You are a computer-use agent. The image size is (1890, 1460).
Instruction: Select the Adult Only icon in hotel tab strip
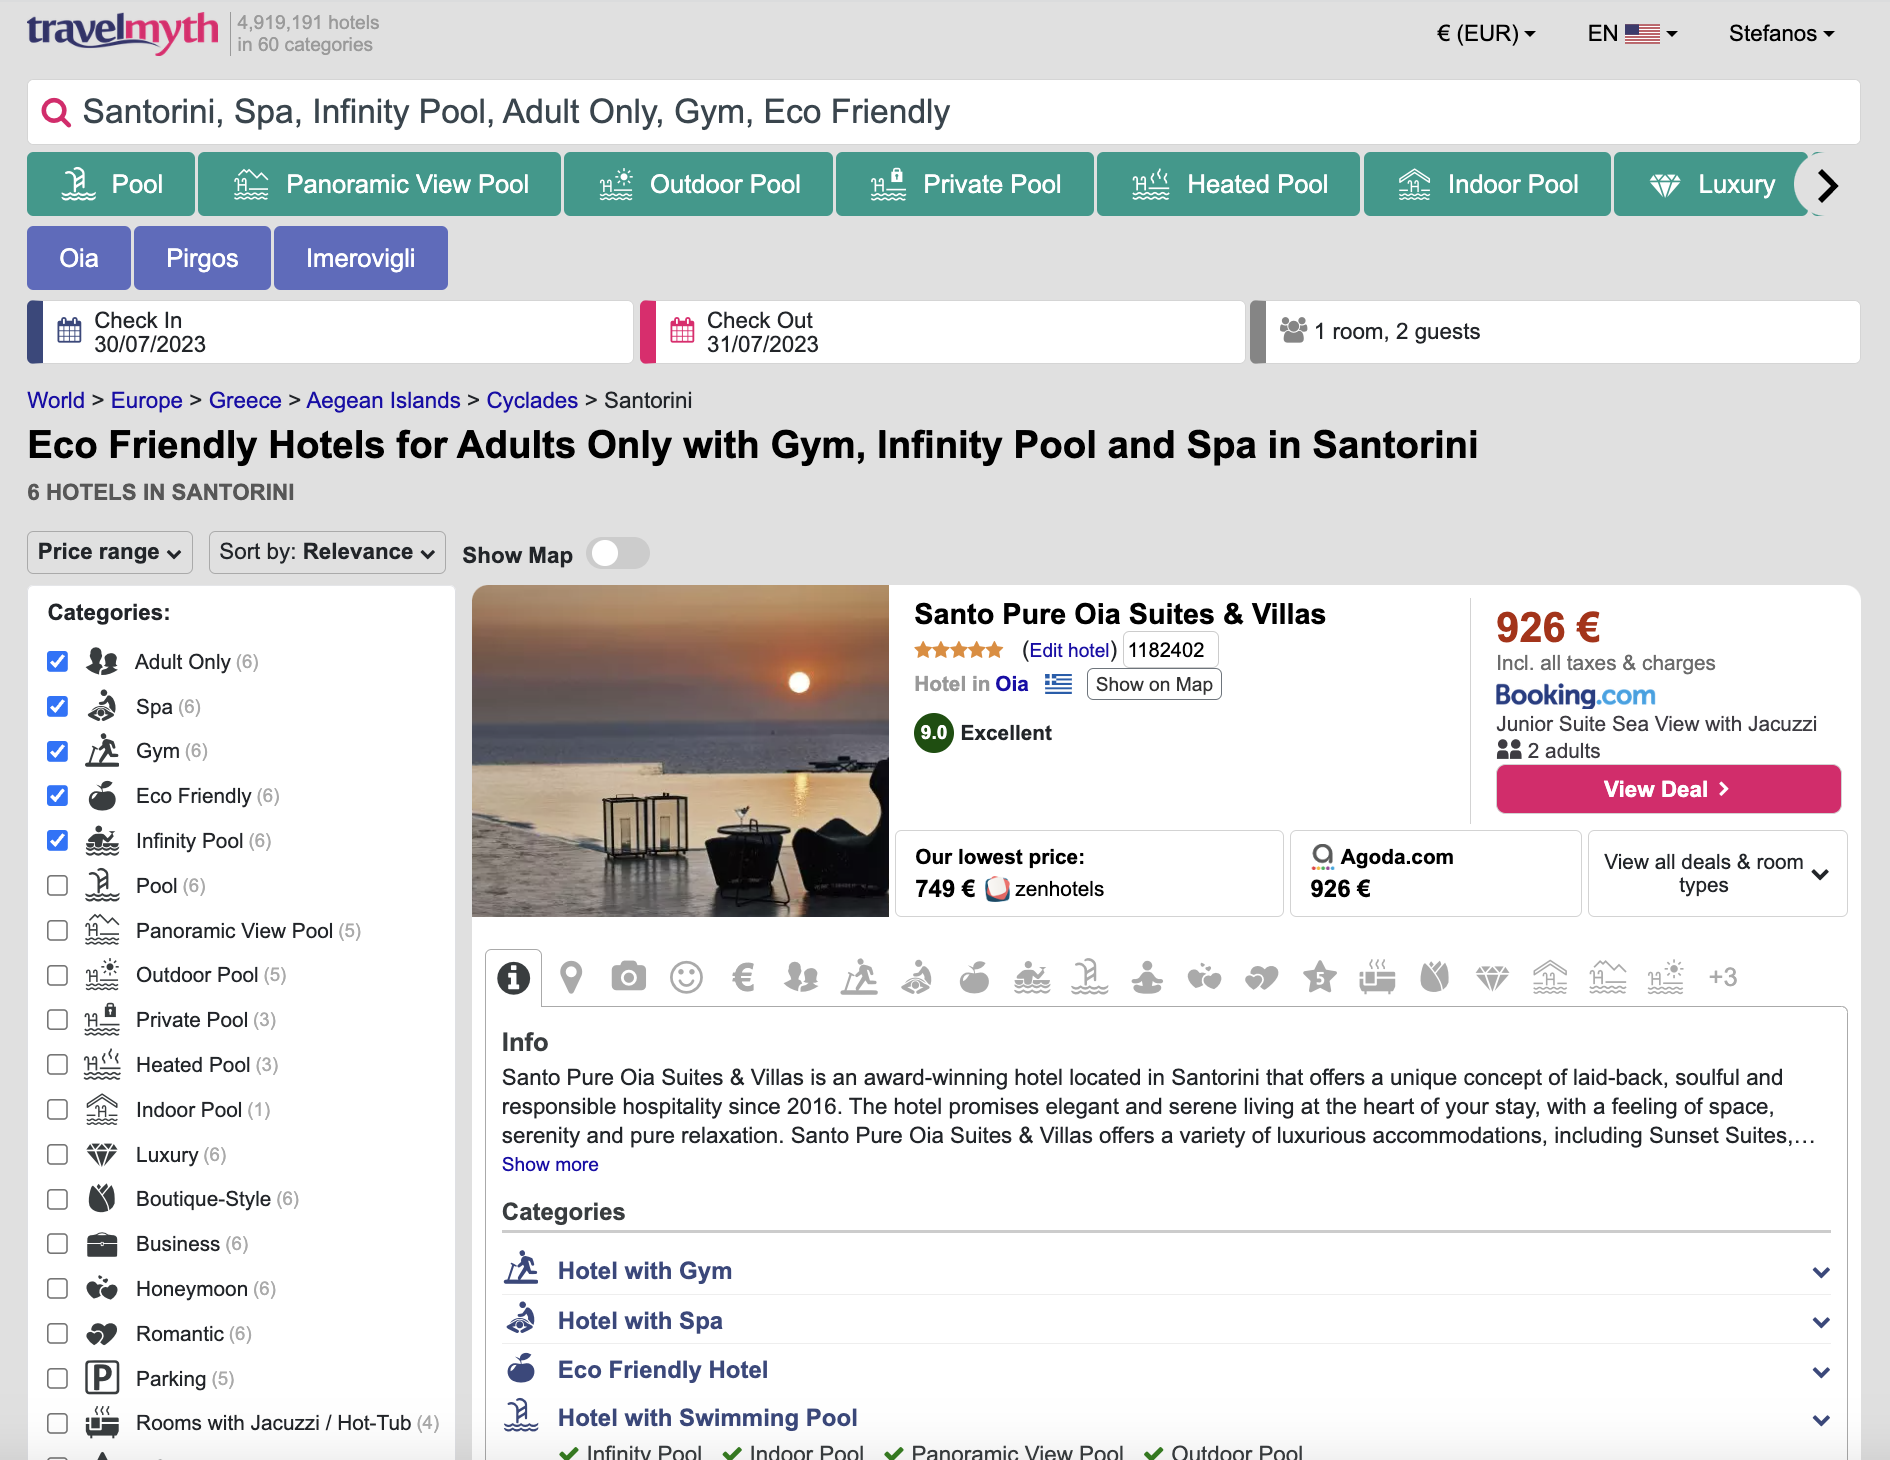801,977
